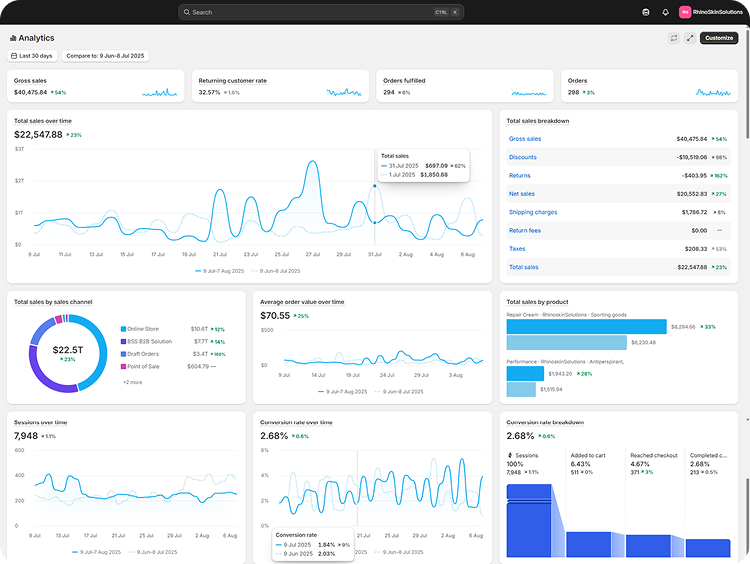Click the BSS B2B Solution color swatch
The height and width of the screenshot is (564, 750).
point(123,342)
